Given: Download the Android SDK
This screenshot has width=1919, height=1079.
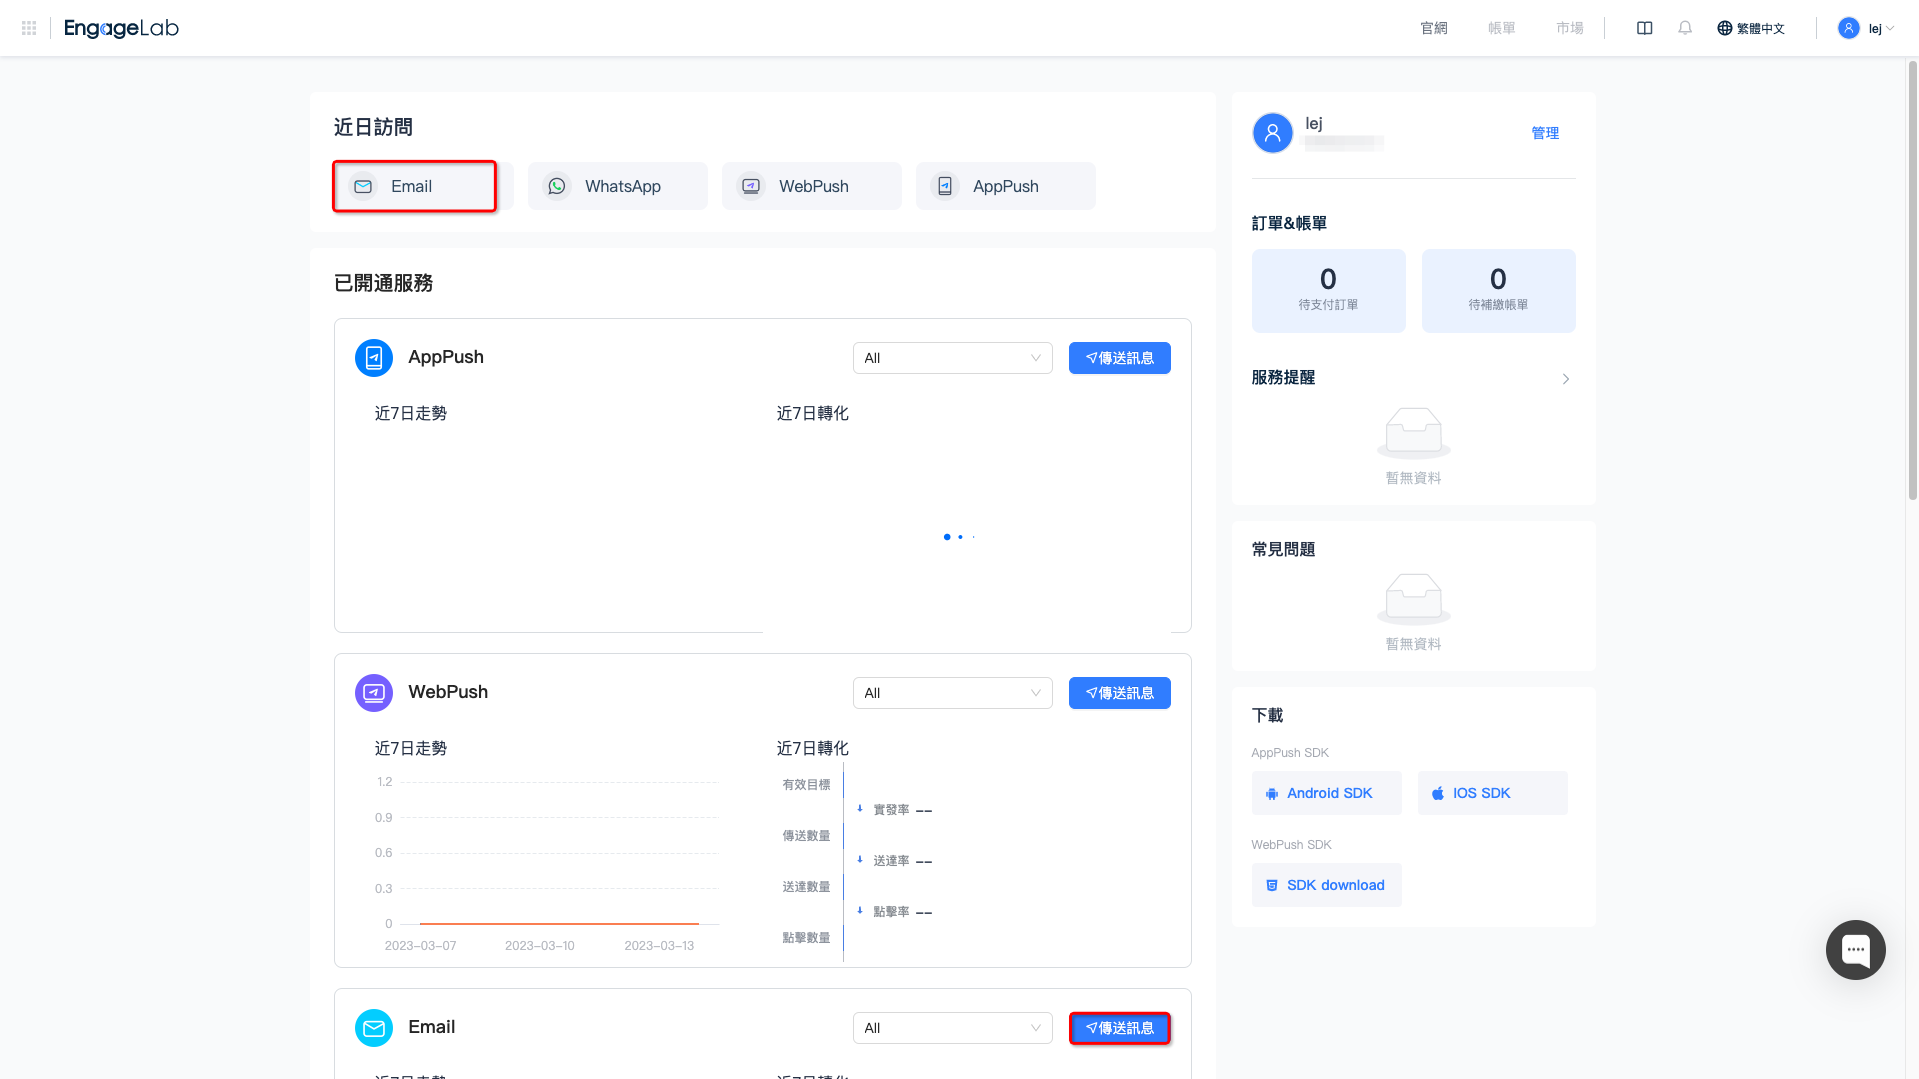Looking at the screenshot, I should 1327,793.
